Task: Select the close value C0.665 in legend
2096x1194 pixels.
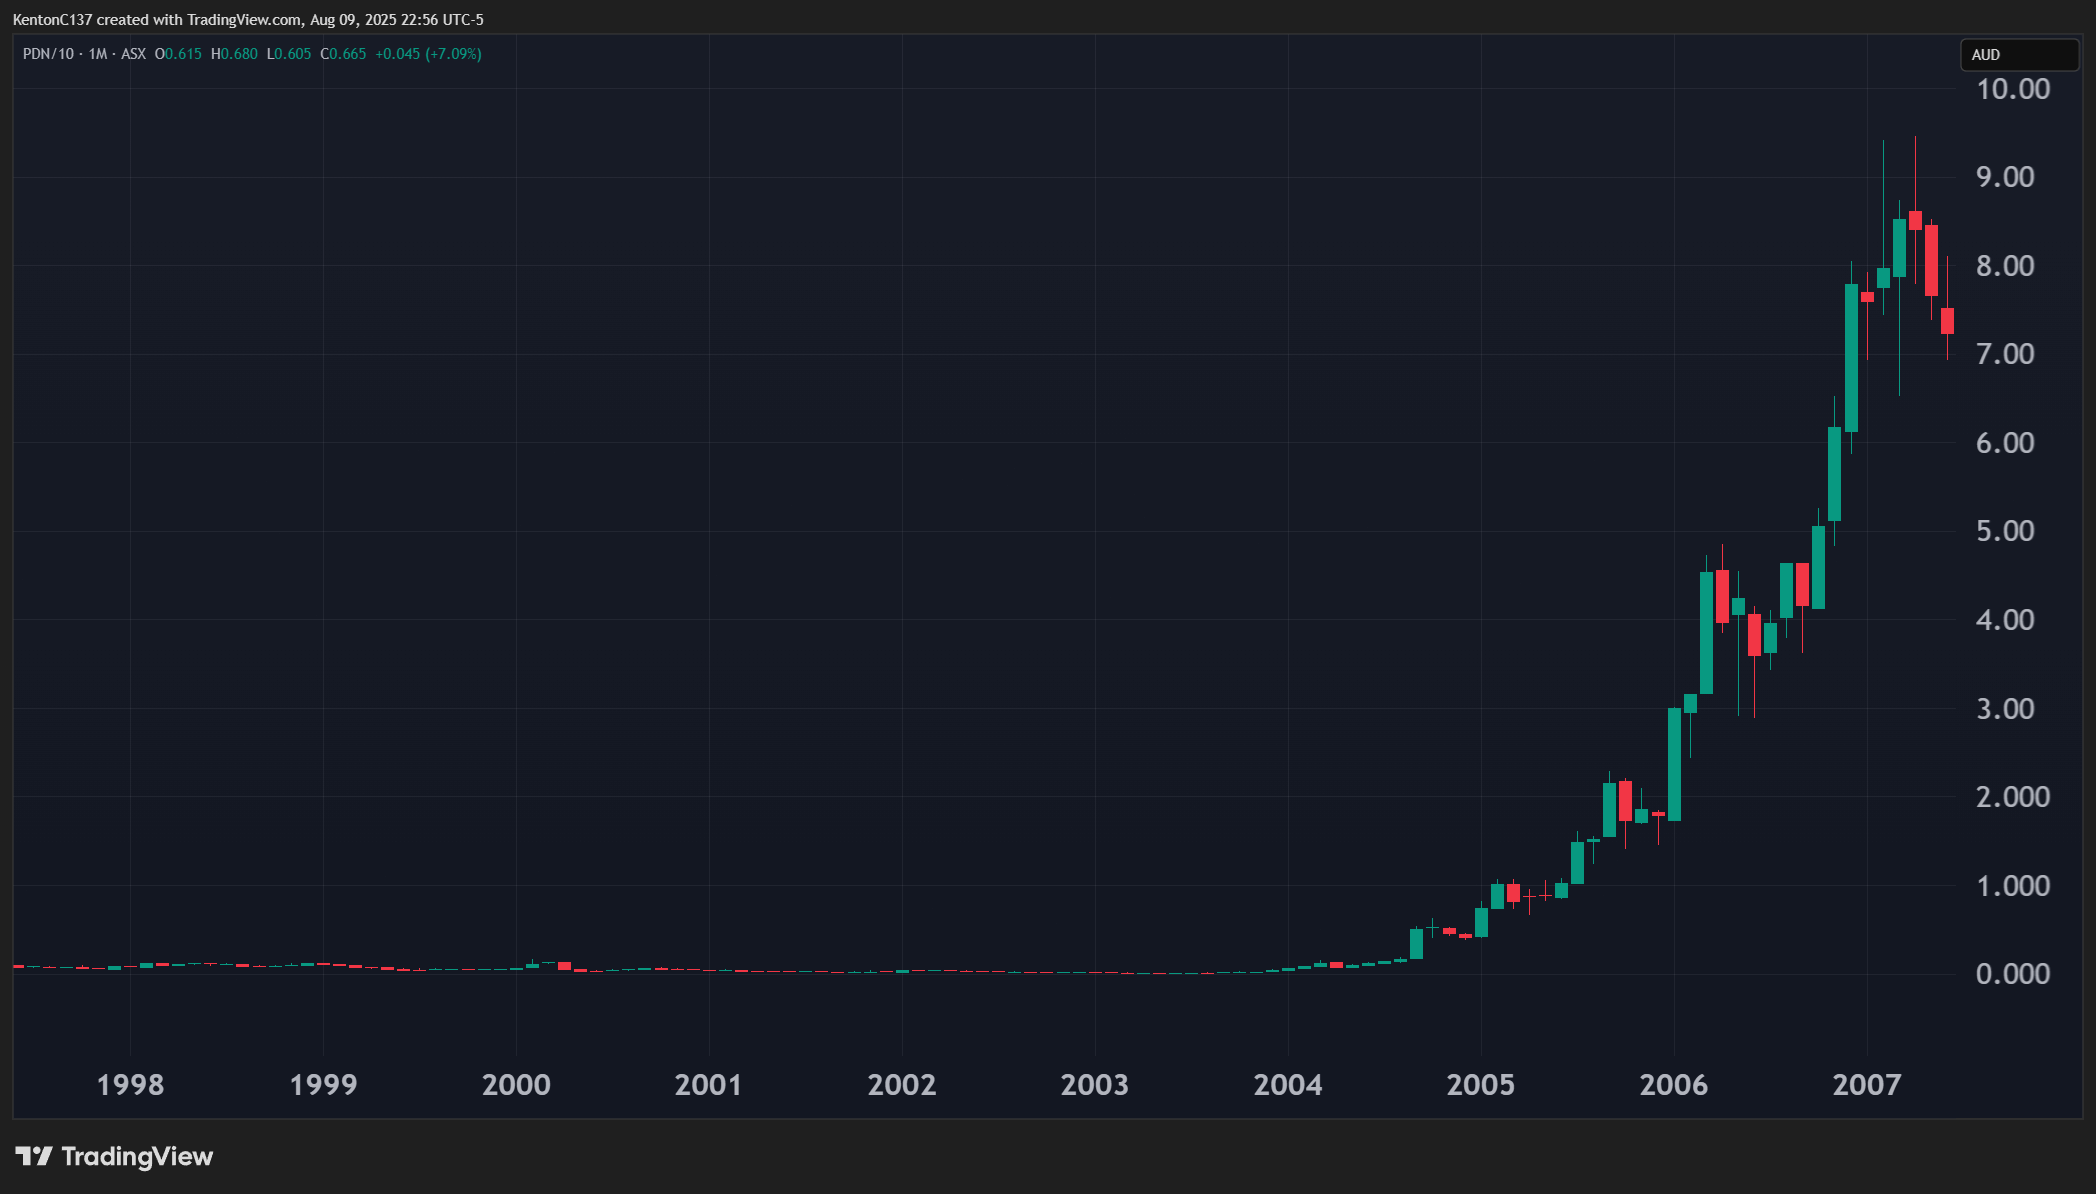Action: 341,54
